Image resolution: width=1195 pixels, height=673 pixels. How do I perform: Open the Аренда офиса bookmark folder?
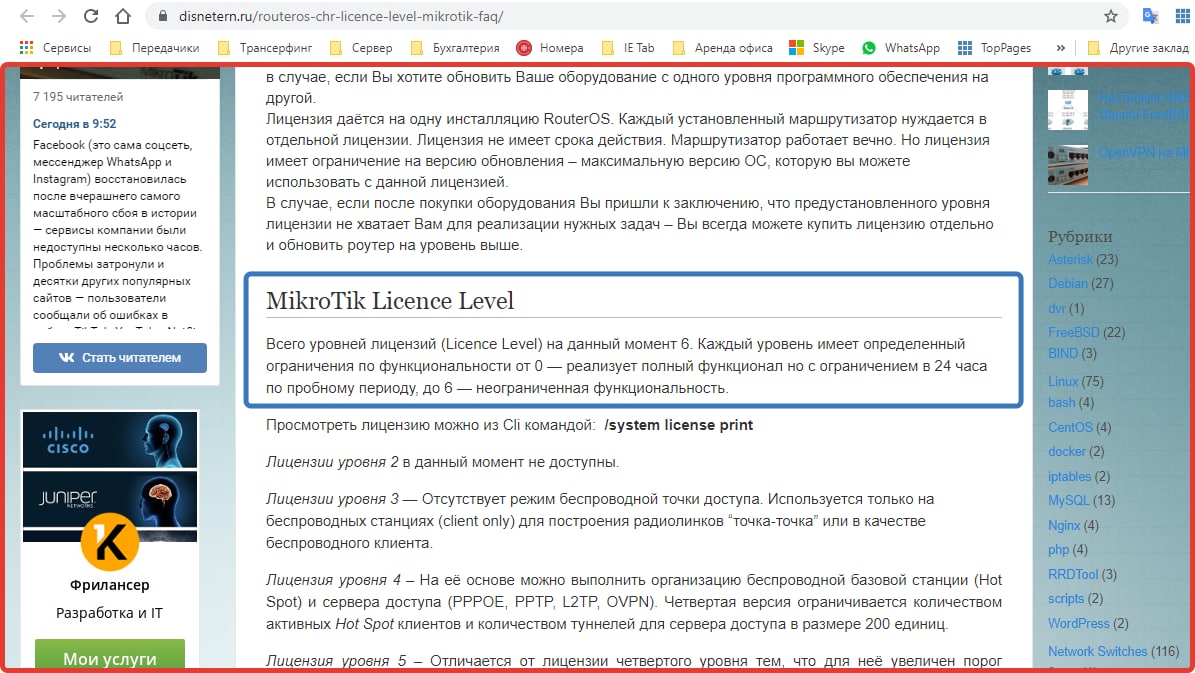click(x=722, y=48)
